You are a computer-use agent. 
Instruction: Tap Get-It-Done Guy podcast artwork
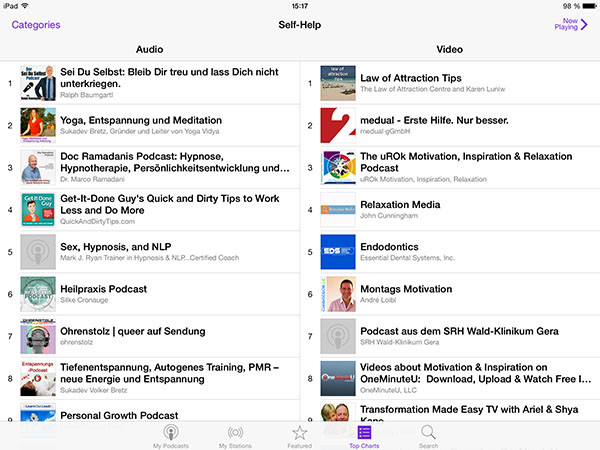(x=38, y=210)
